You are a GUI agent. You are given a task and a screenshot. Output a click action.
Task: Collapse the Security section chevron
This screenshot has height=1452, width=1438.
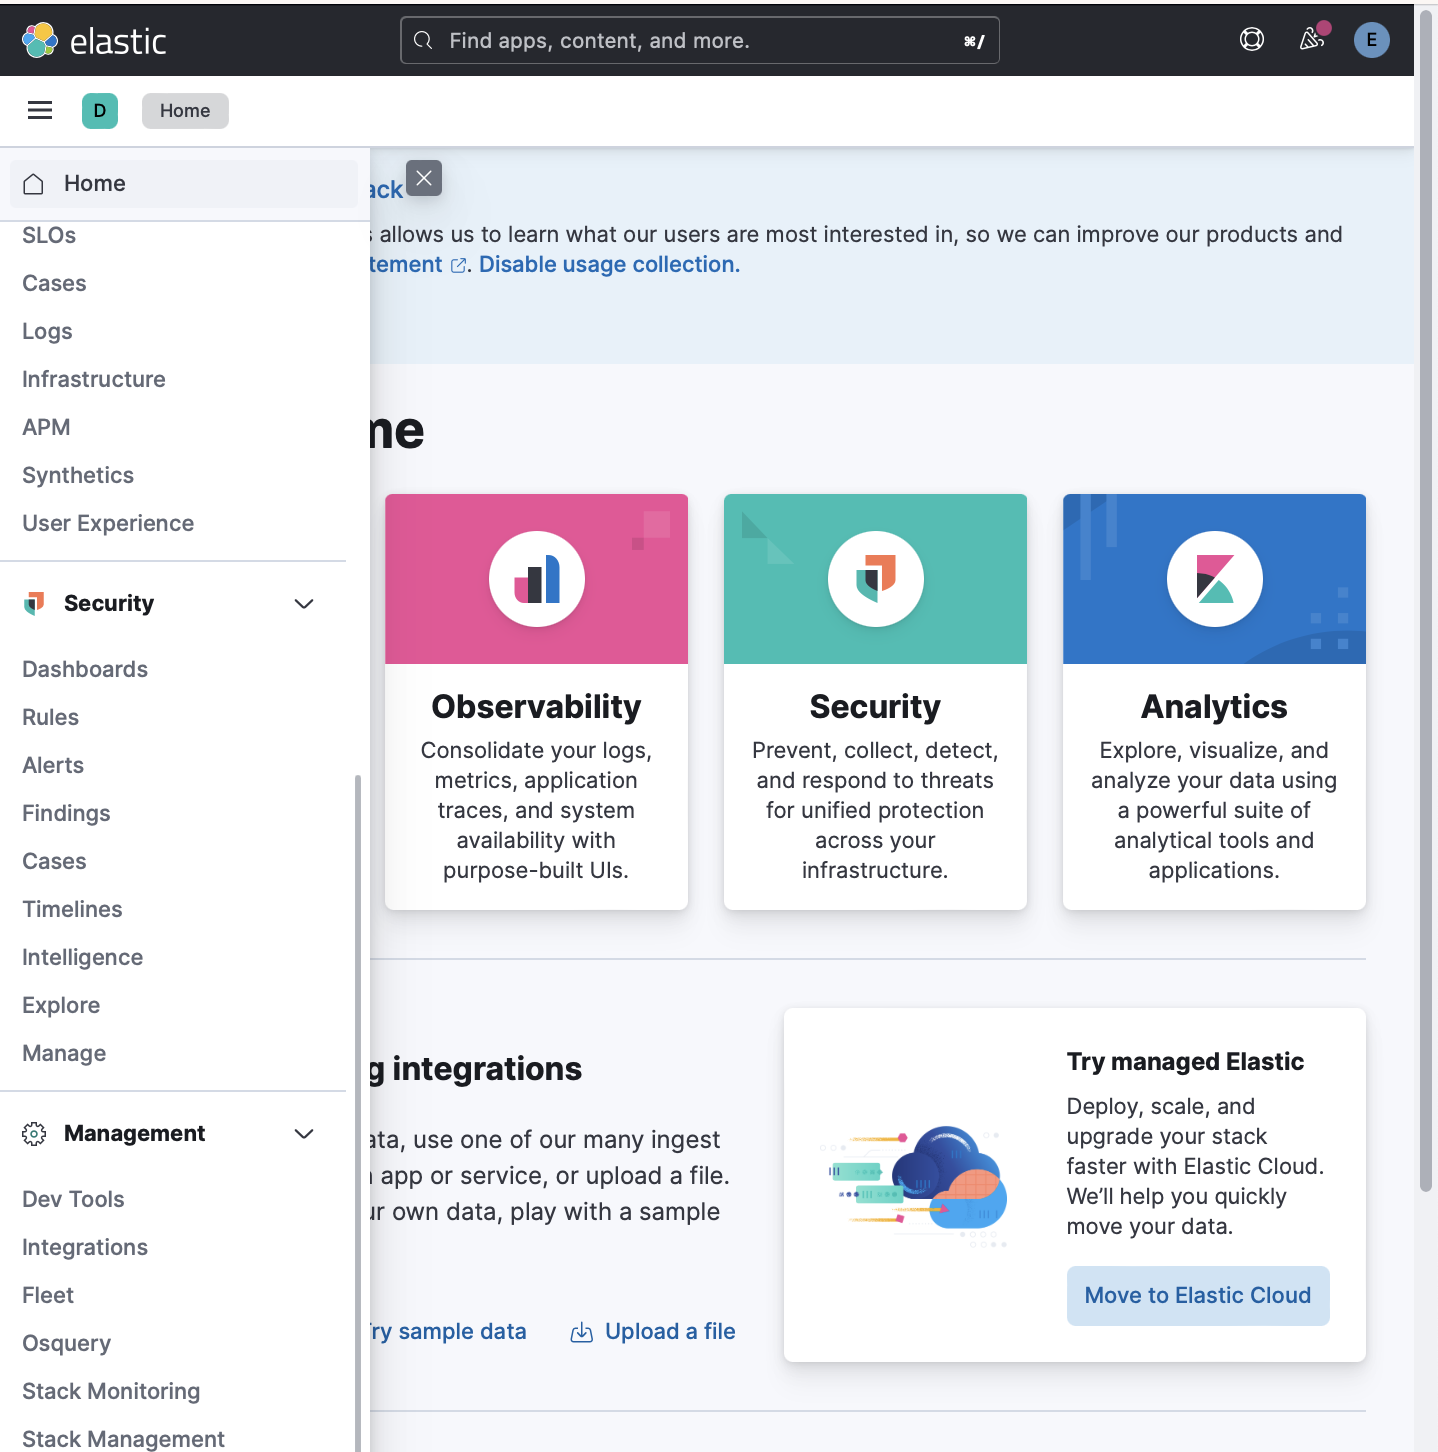tap(304, 603)
